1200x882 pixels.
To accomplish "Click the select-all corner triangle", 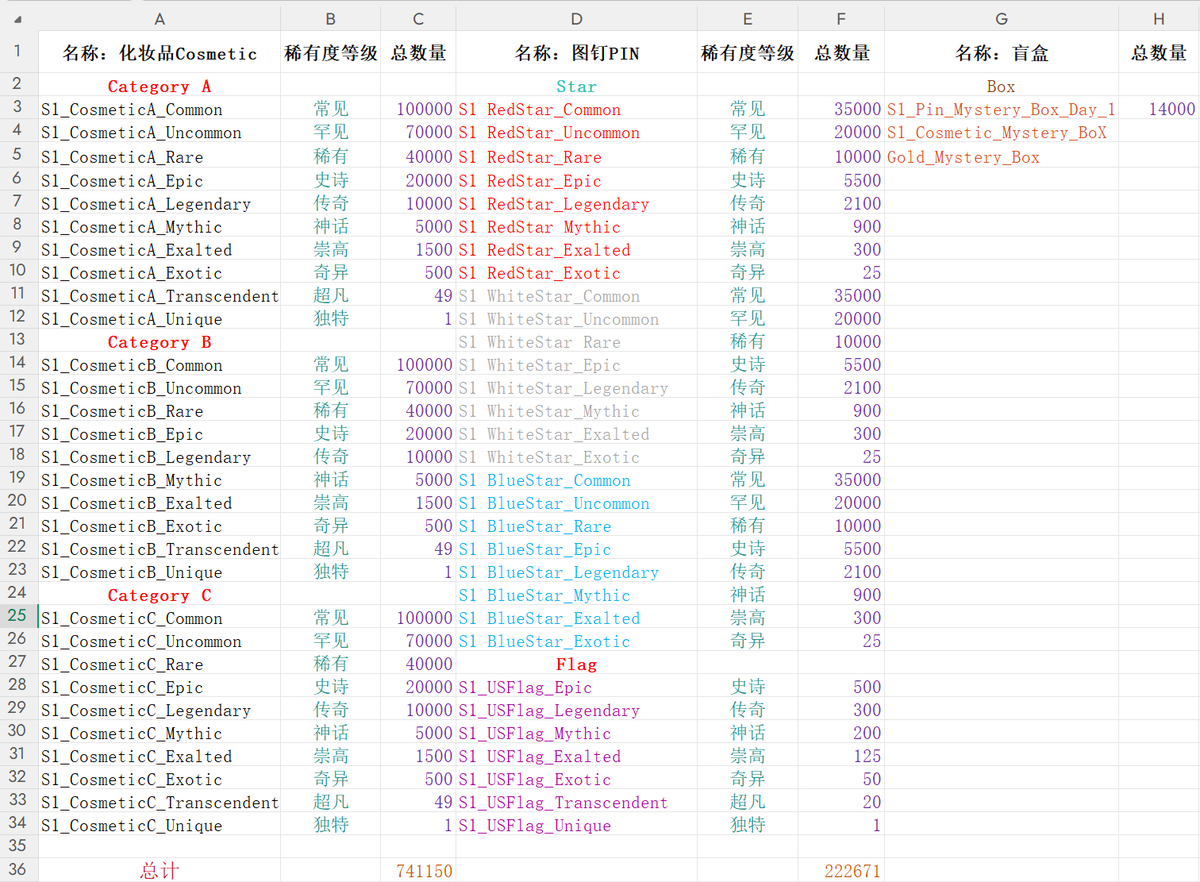I will (19, 19).
